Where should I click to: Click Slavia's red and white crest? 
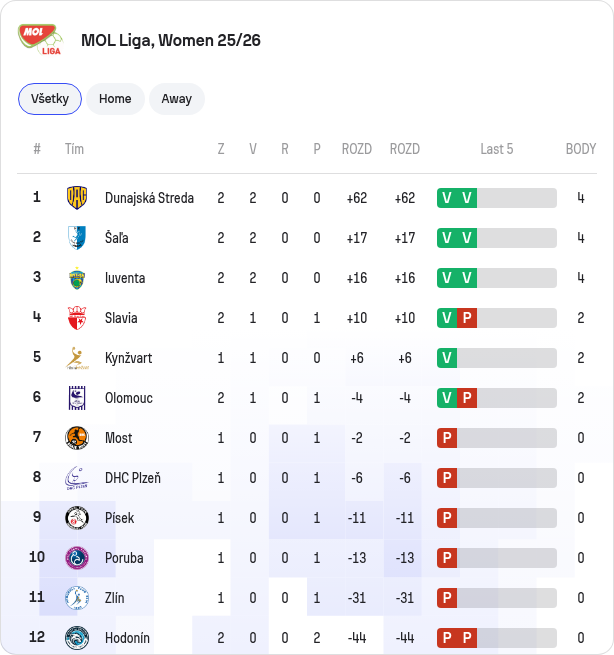coord(77,318)
